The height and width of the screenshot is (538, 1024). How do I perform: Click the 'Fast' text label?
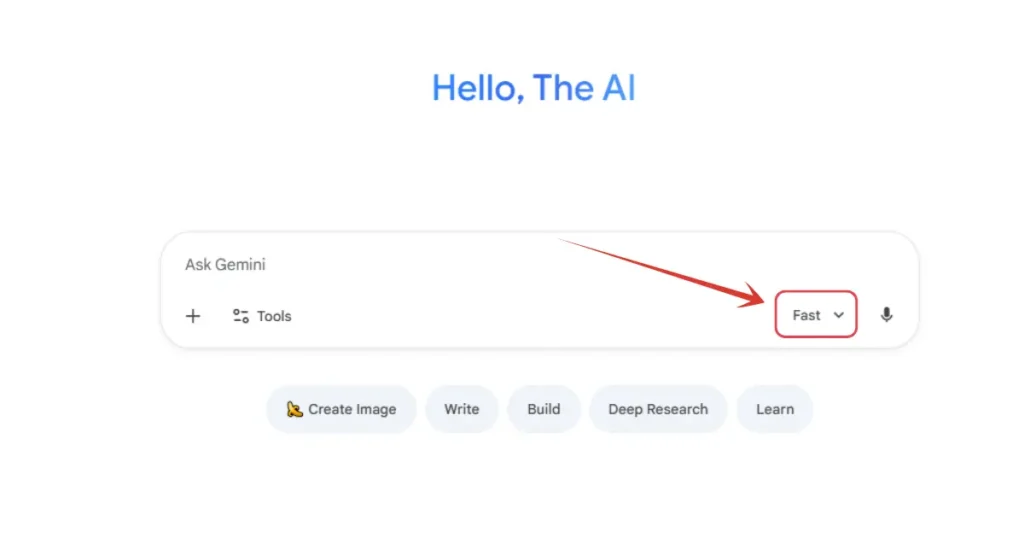click(806, 315)
